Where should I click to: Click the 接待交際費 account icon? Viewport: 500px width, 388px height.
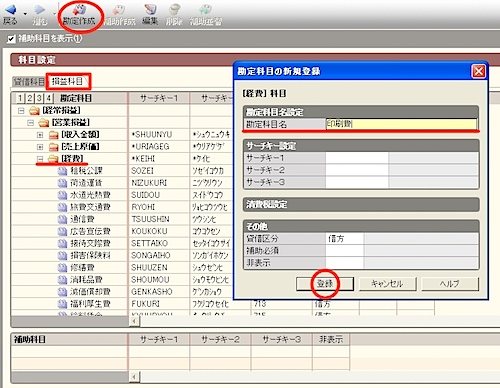coord(62,243)
